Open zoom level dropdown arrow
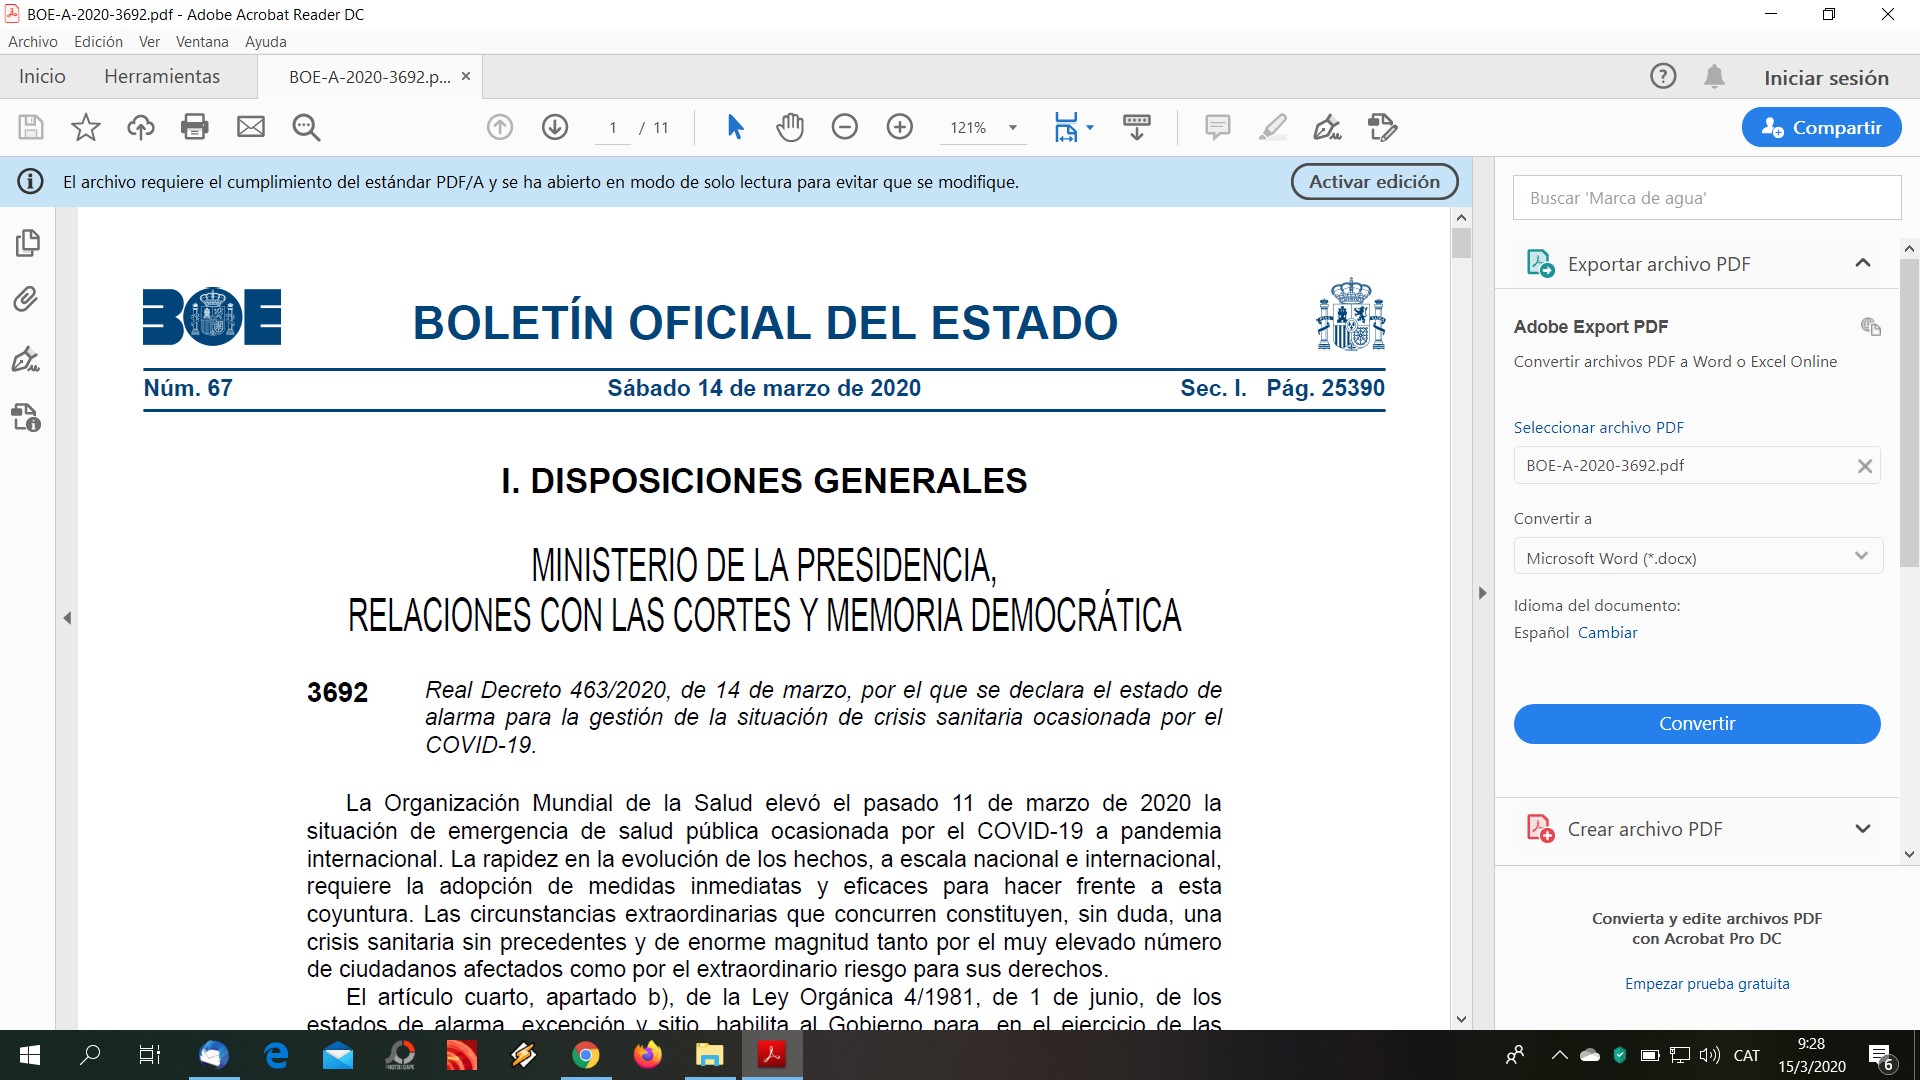Viewport: 1920px width, 1080px height. [1013, 127]
